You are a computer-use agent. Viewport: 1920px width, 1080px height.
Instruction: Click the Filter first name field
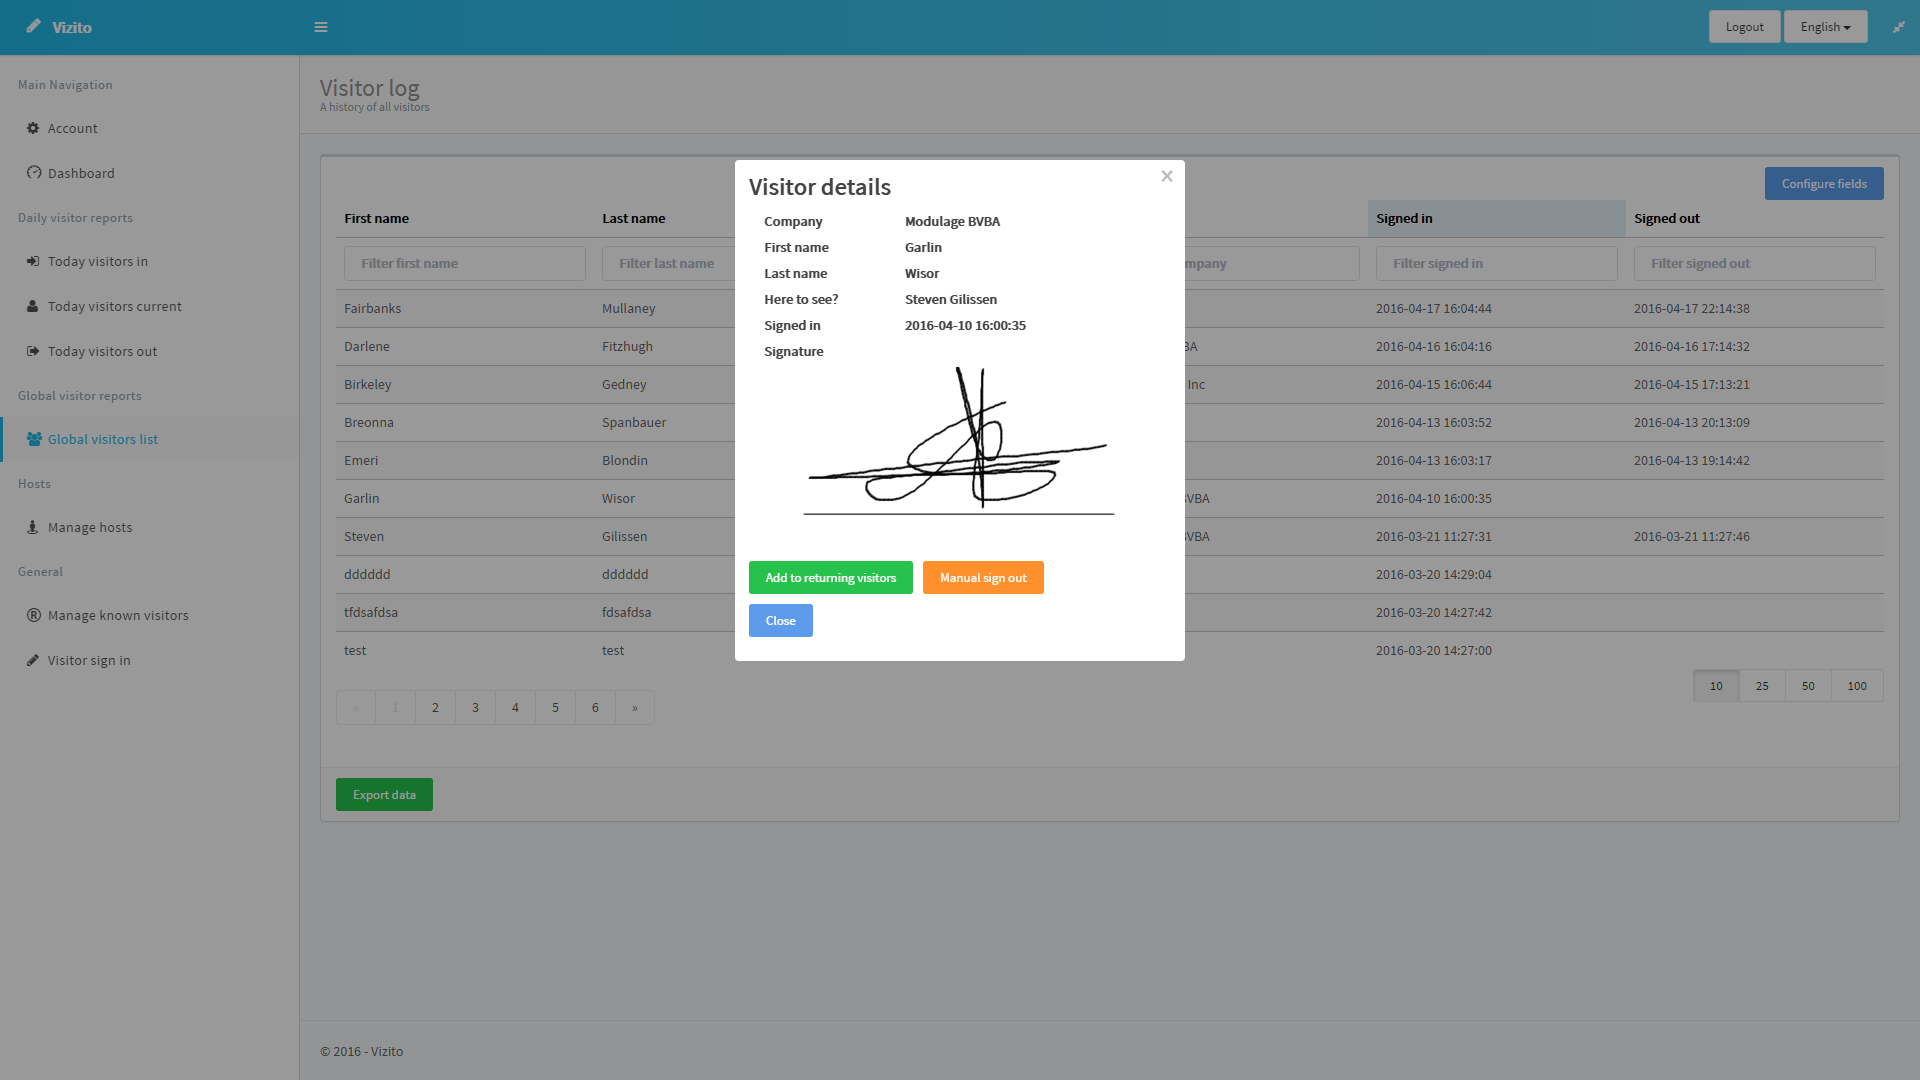pos(465,263)
